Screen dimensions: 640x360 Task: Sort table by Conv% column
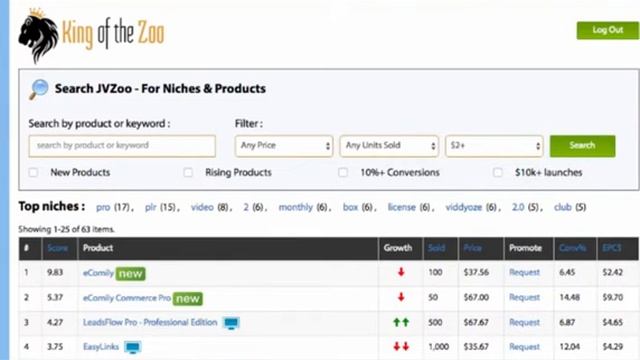(x=573, y=248)
